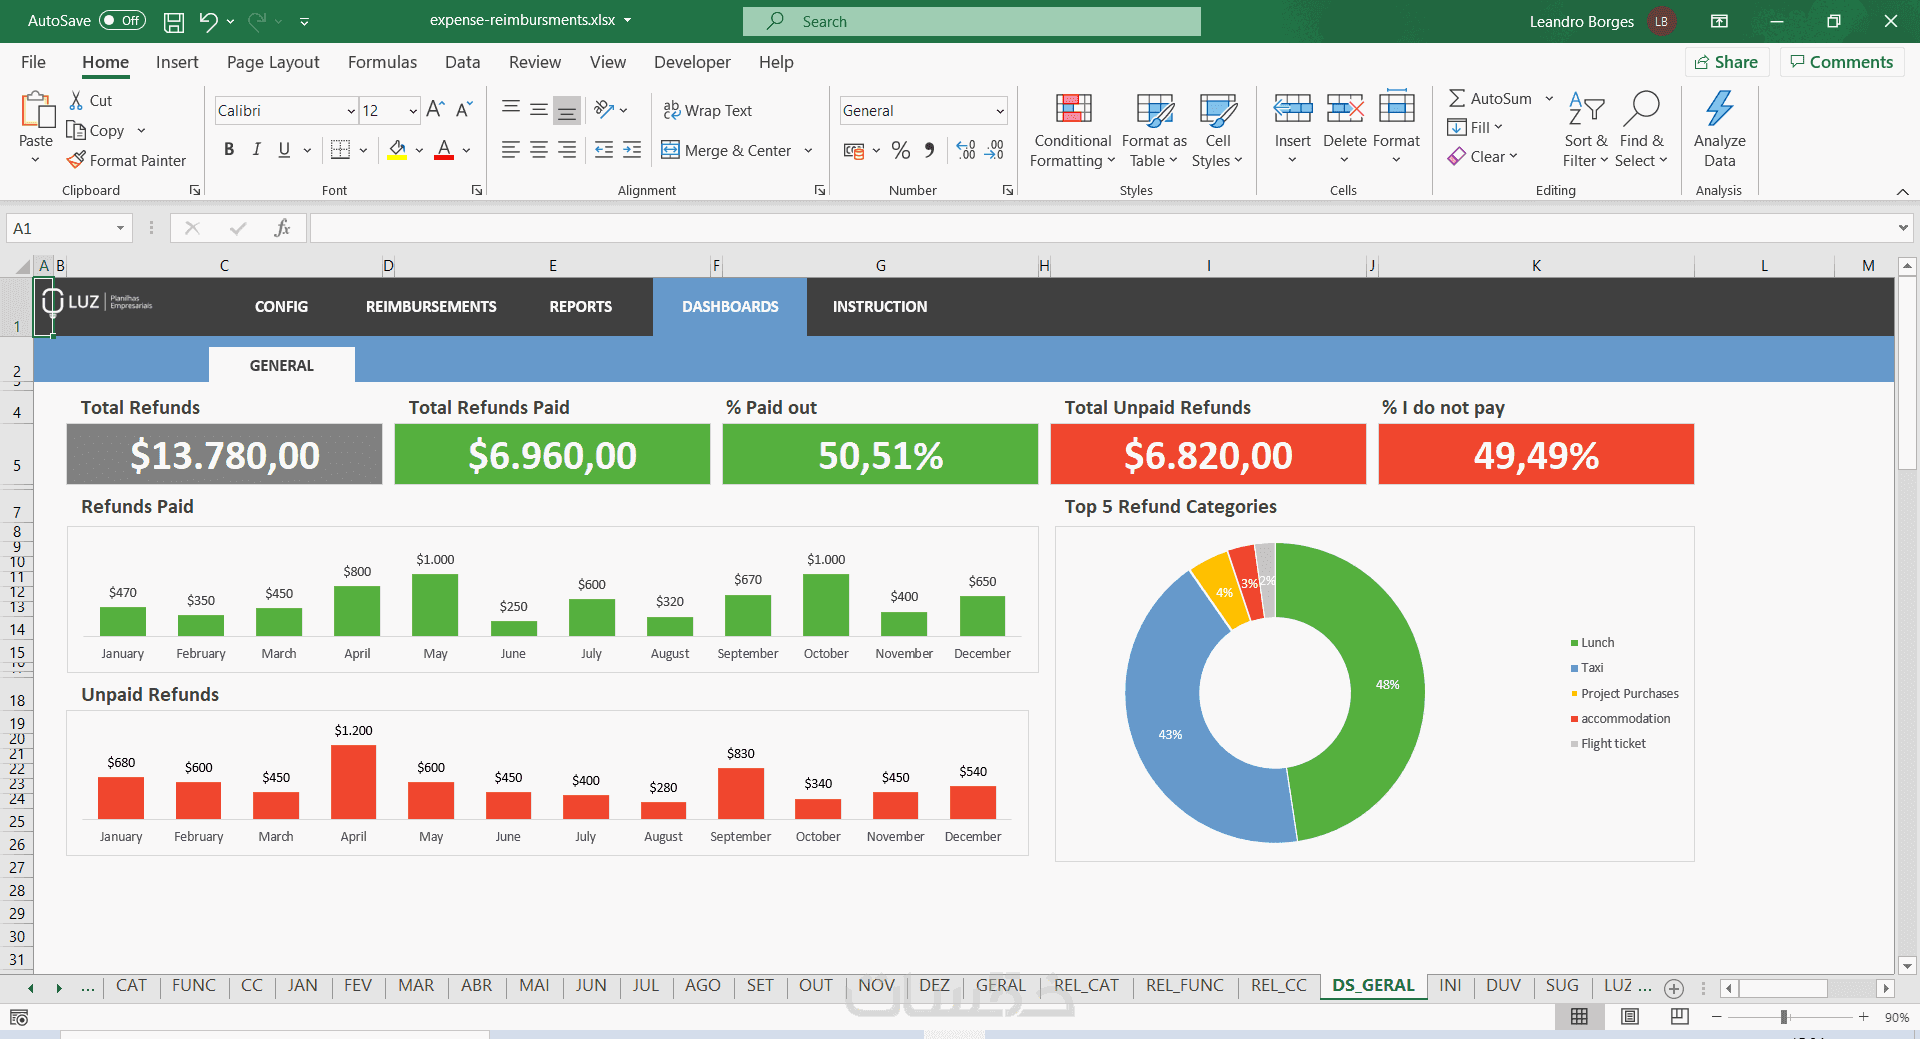Click the Borders grid icon
Viewport: 1920px width, 1039px height.
[340, 150]
